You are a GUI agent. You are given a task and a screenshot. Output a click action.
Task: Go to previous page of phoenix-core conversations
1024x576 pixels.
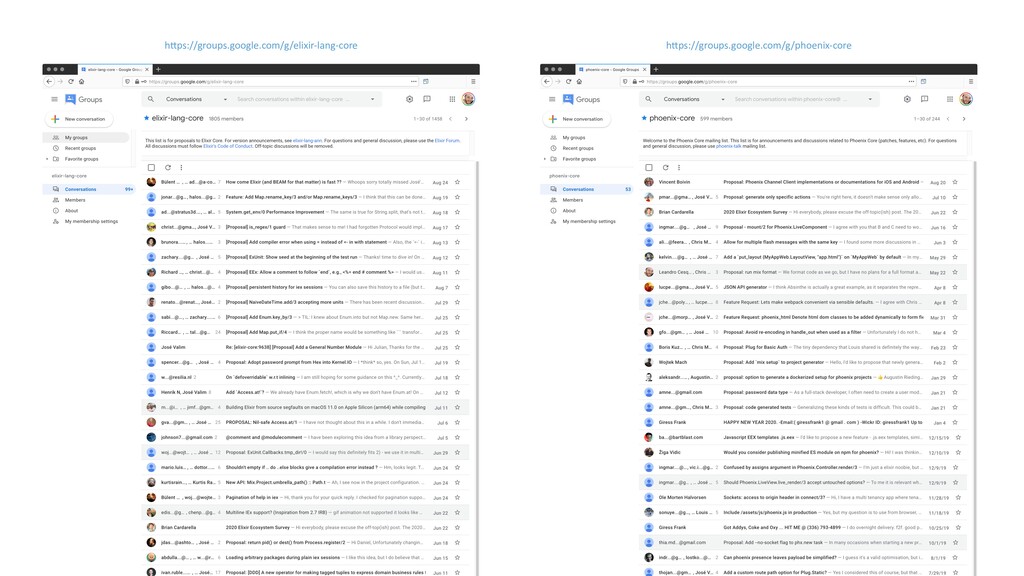[x=948, y=119]
